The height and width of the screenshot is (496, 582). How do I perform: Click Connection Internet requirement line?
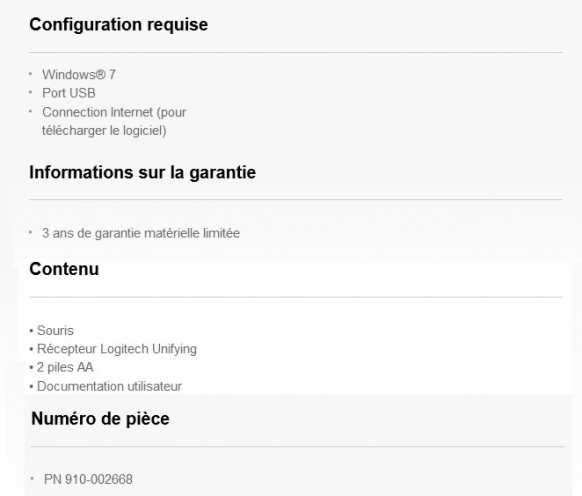114,112
